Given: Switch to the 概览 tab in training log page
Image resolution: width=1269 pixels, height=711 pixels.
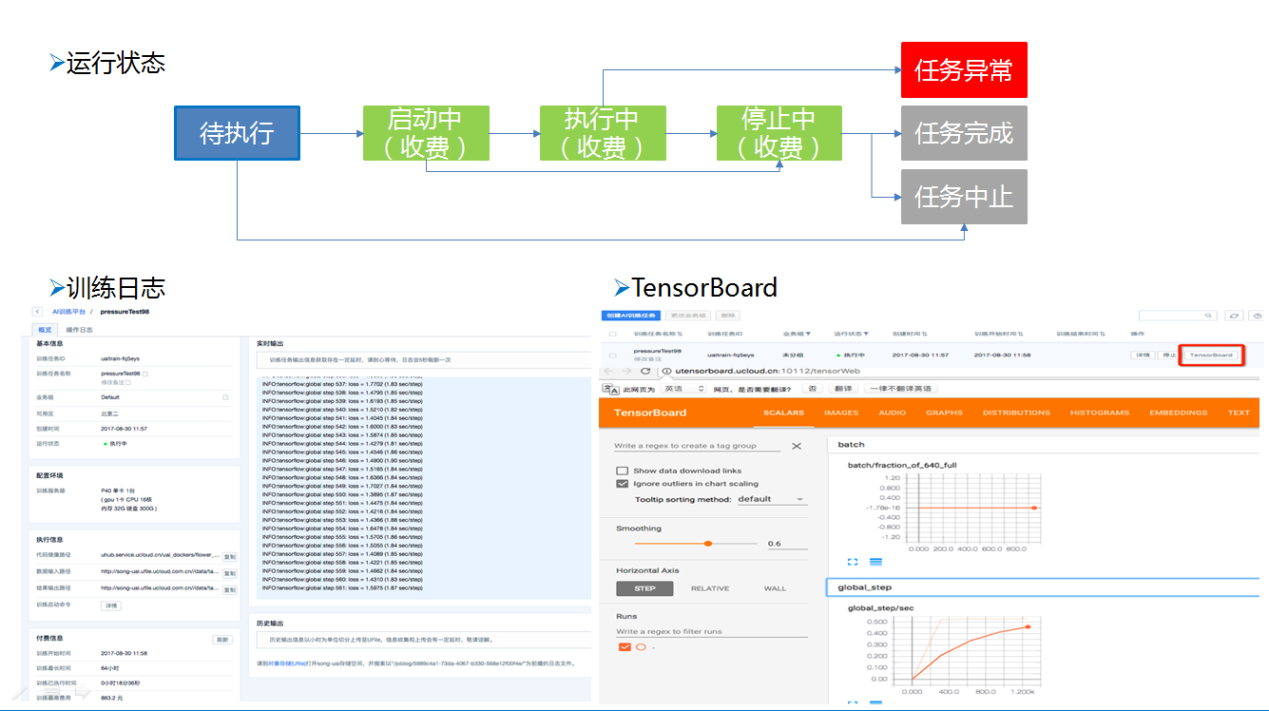Looking at the screenshot, I should pos(44,329).
